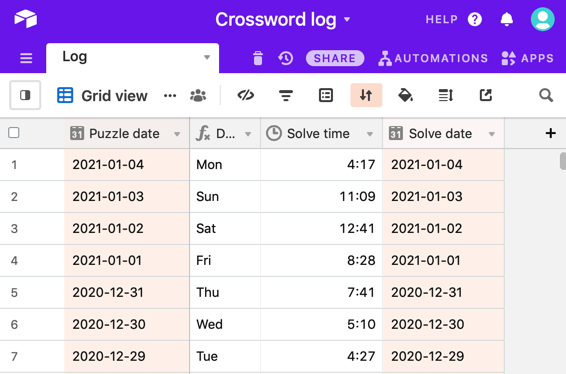Open the Grid view switcher
The height and width of the screenshot is (374, 566).
(x=102, y=96)
